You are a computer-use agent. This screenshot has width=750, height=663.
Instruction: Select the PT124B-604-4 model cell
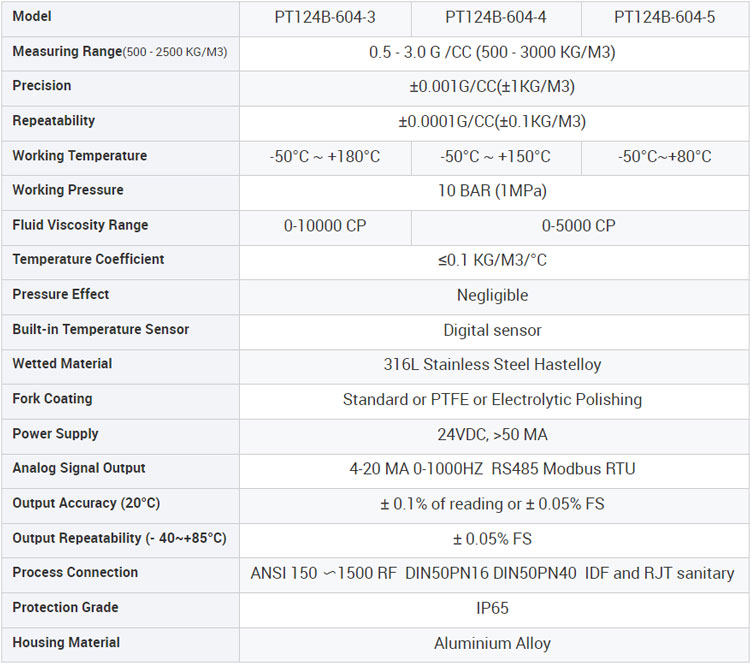pyautogui.click(x=495, y=17)
